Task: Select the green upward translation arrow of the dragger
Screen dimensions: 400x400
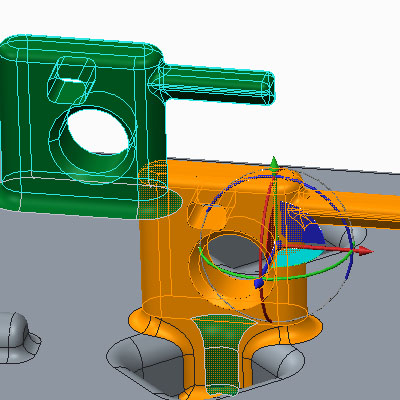Action: [274, 163]
